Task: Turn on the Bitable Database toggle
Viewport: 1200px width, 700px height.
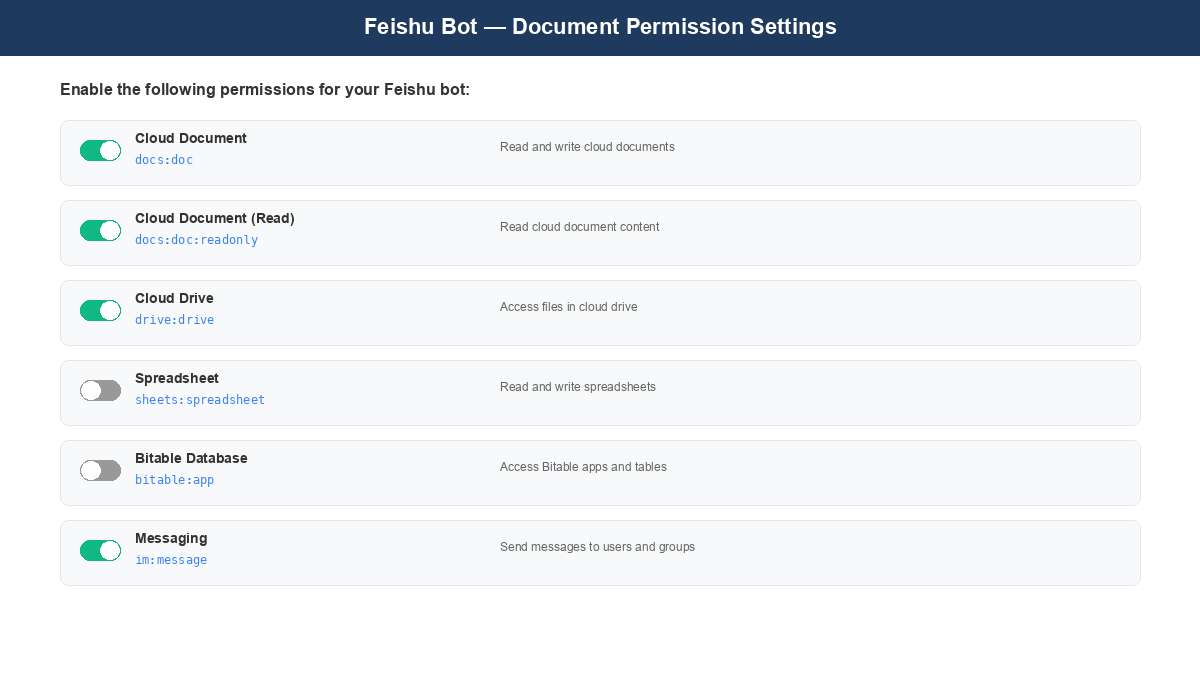Action: click(100, 470)
